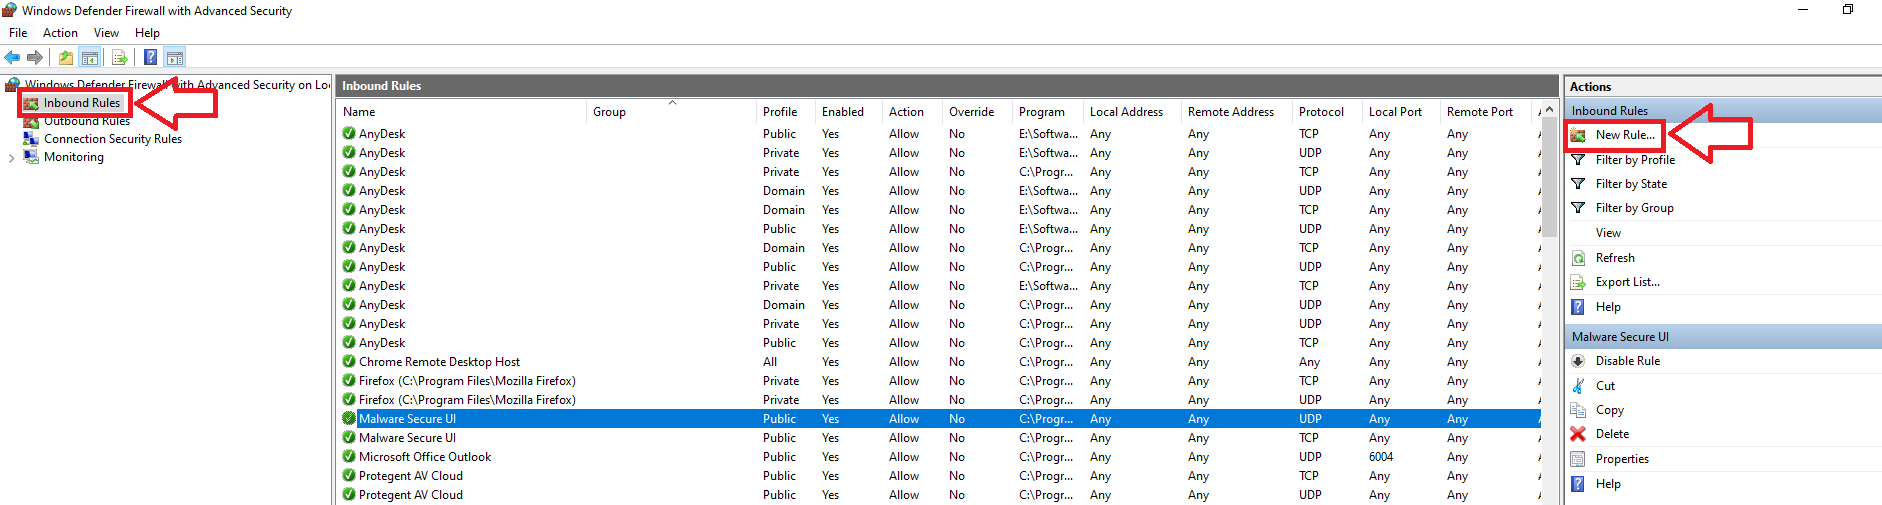Image resolution: width=1882 pixels, height=505 pixels.
Task: Click the Remote Address column header
Action: [x=1236, y=112]
